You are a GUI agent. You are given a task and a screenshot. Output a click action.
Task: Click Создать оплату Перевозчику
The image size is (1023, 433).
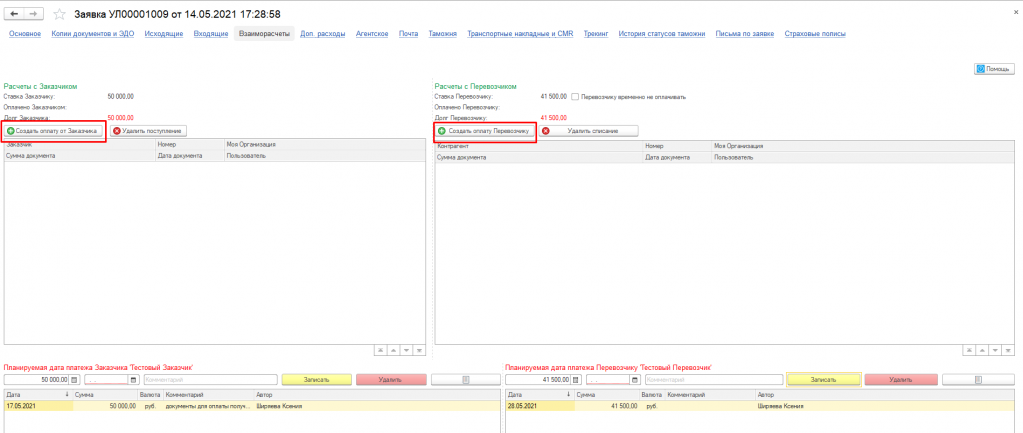pos(485,131)
